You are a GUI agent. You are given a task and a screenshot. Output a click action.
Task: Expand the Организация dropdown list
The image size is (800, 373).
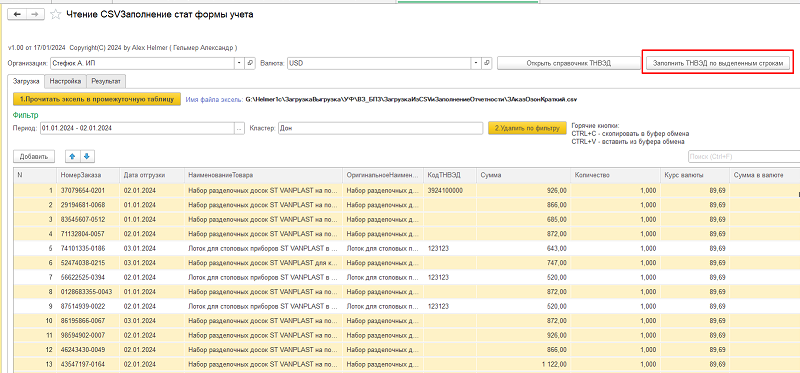pyautogui.click(x=240, y=63)
